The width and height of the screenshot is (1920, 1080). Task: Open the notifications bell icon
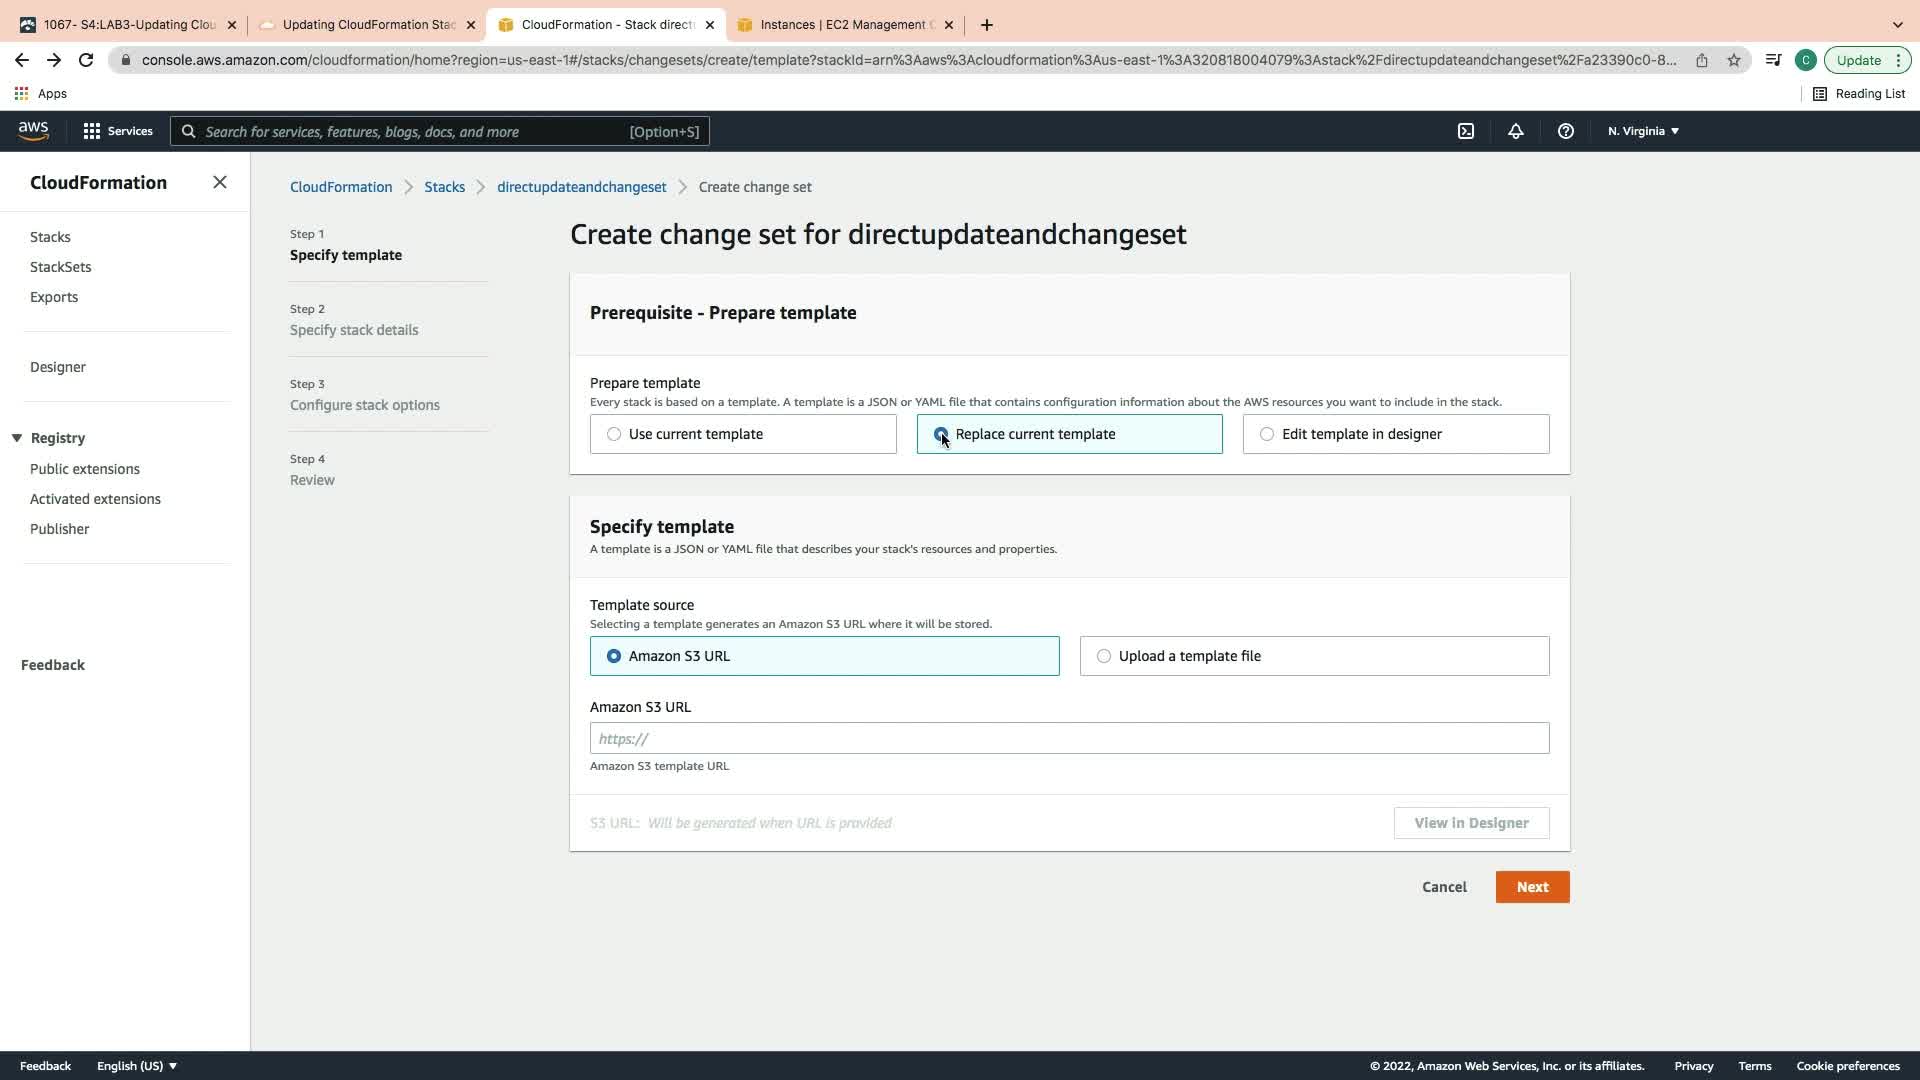tap(1515, 131)
